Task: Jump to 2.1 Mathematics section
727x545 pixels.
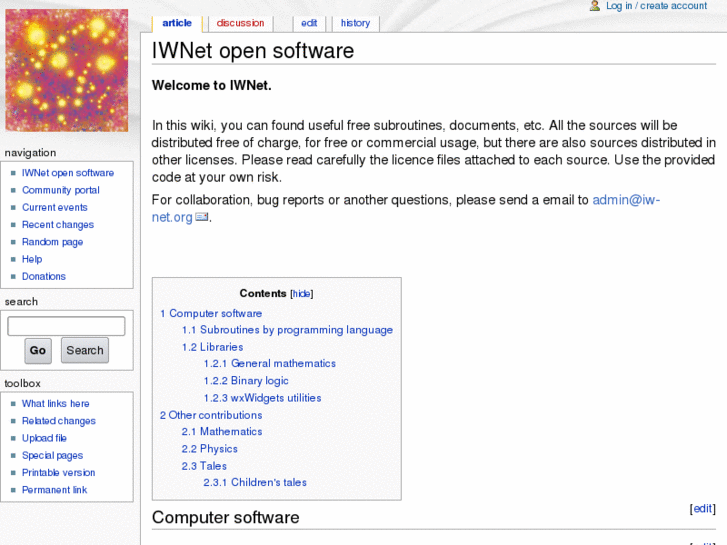Action: [x=222, y=431]
